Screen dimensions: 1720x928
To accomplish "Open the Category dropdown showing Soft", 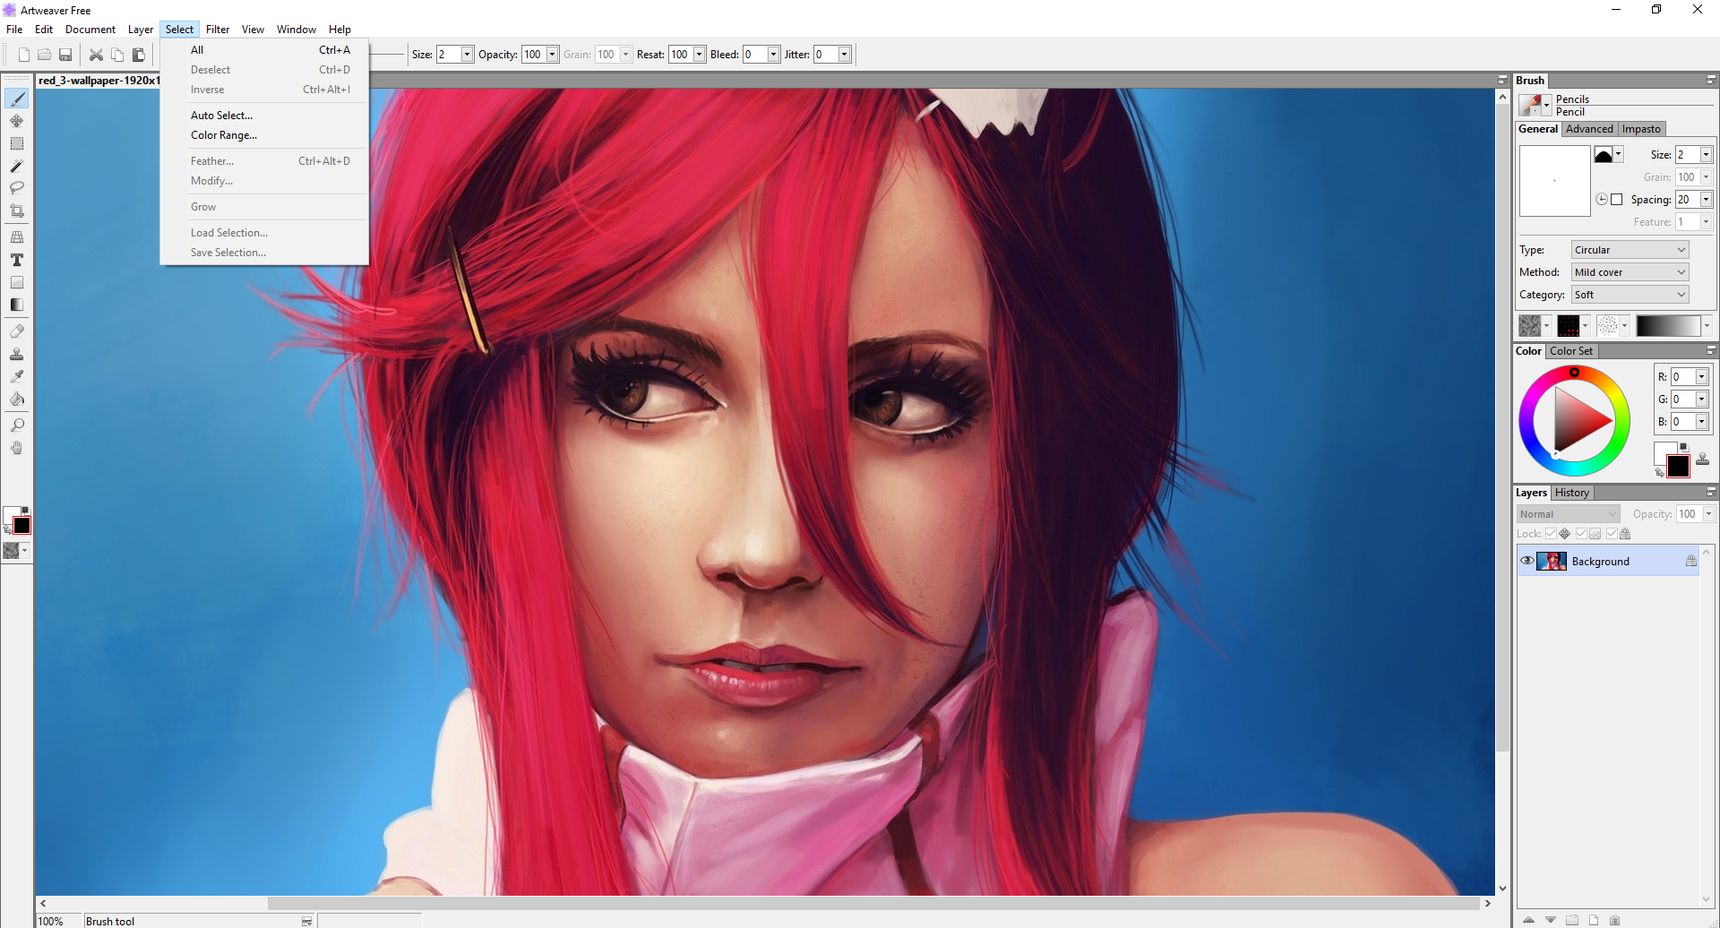I will 1629,295.
